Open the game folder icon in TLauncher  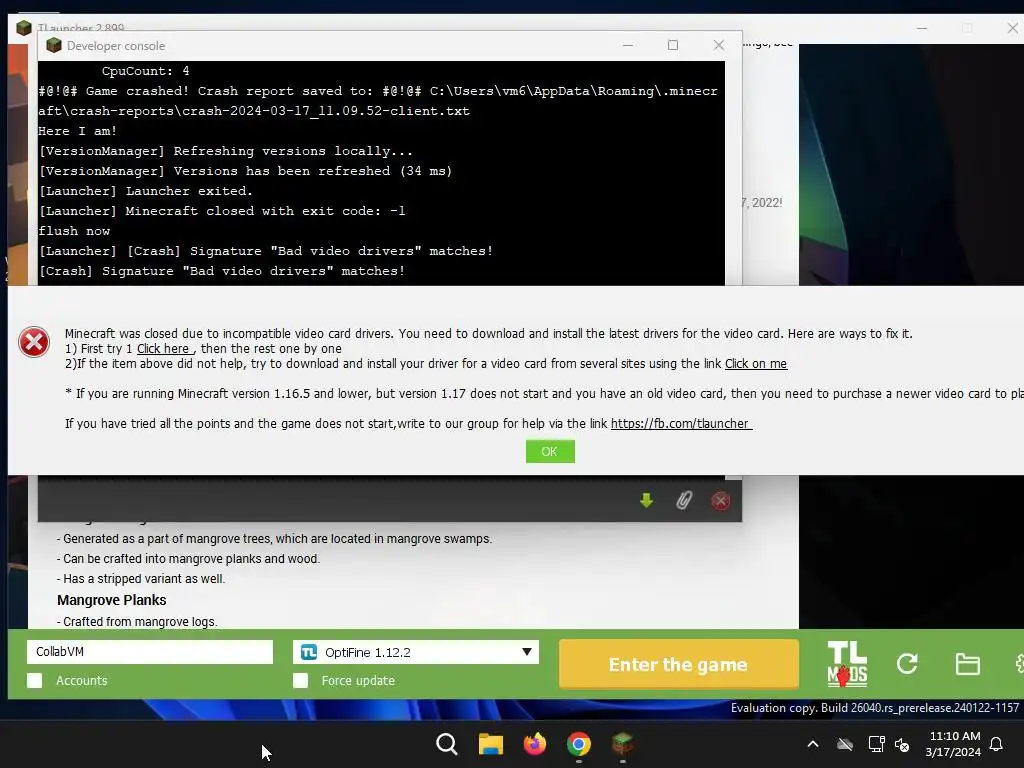(x=967, y=664)
